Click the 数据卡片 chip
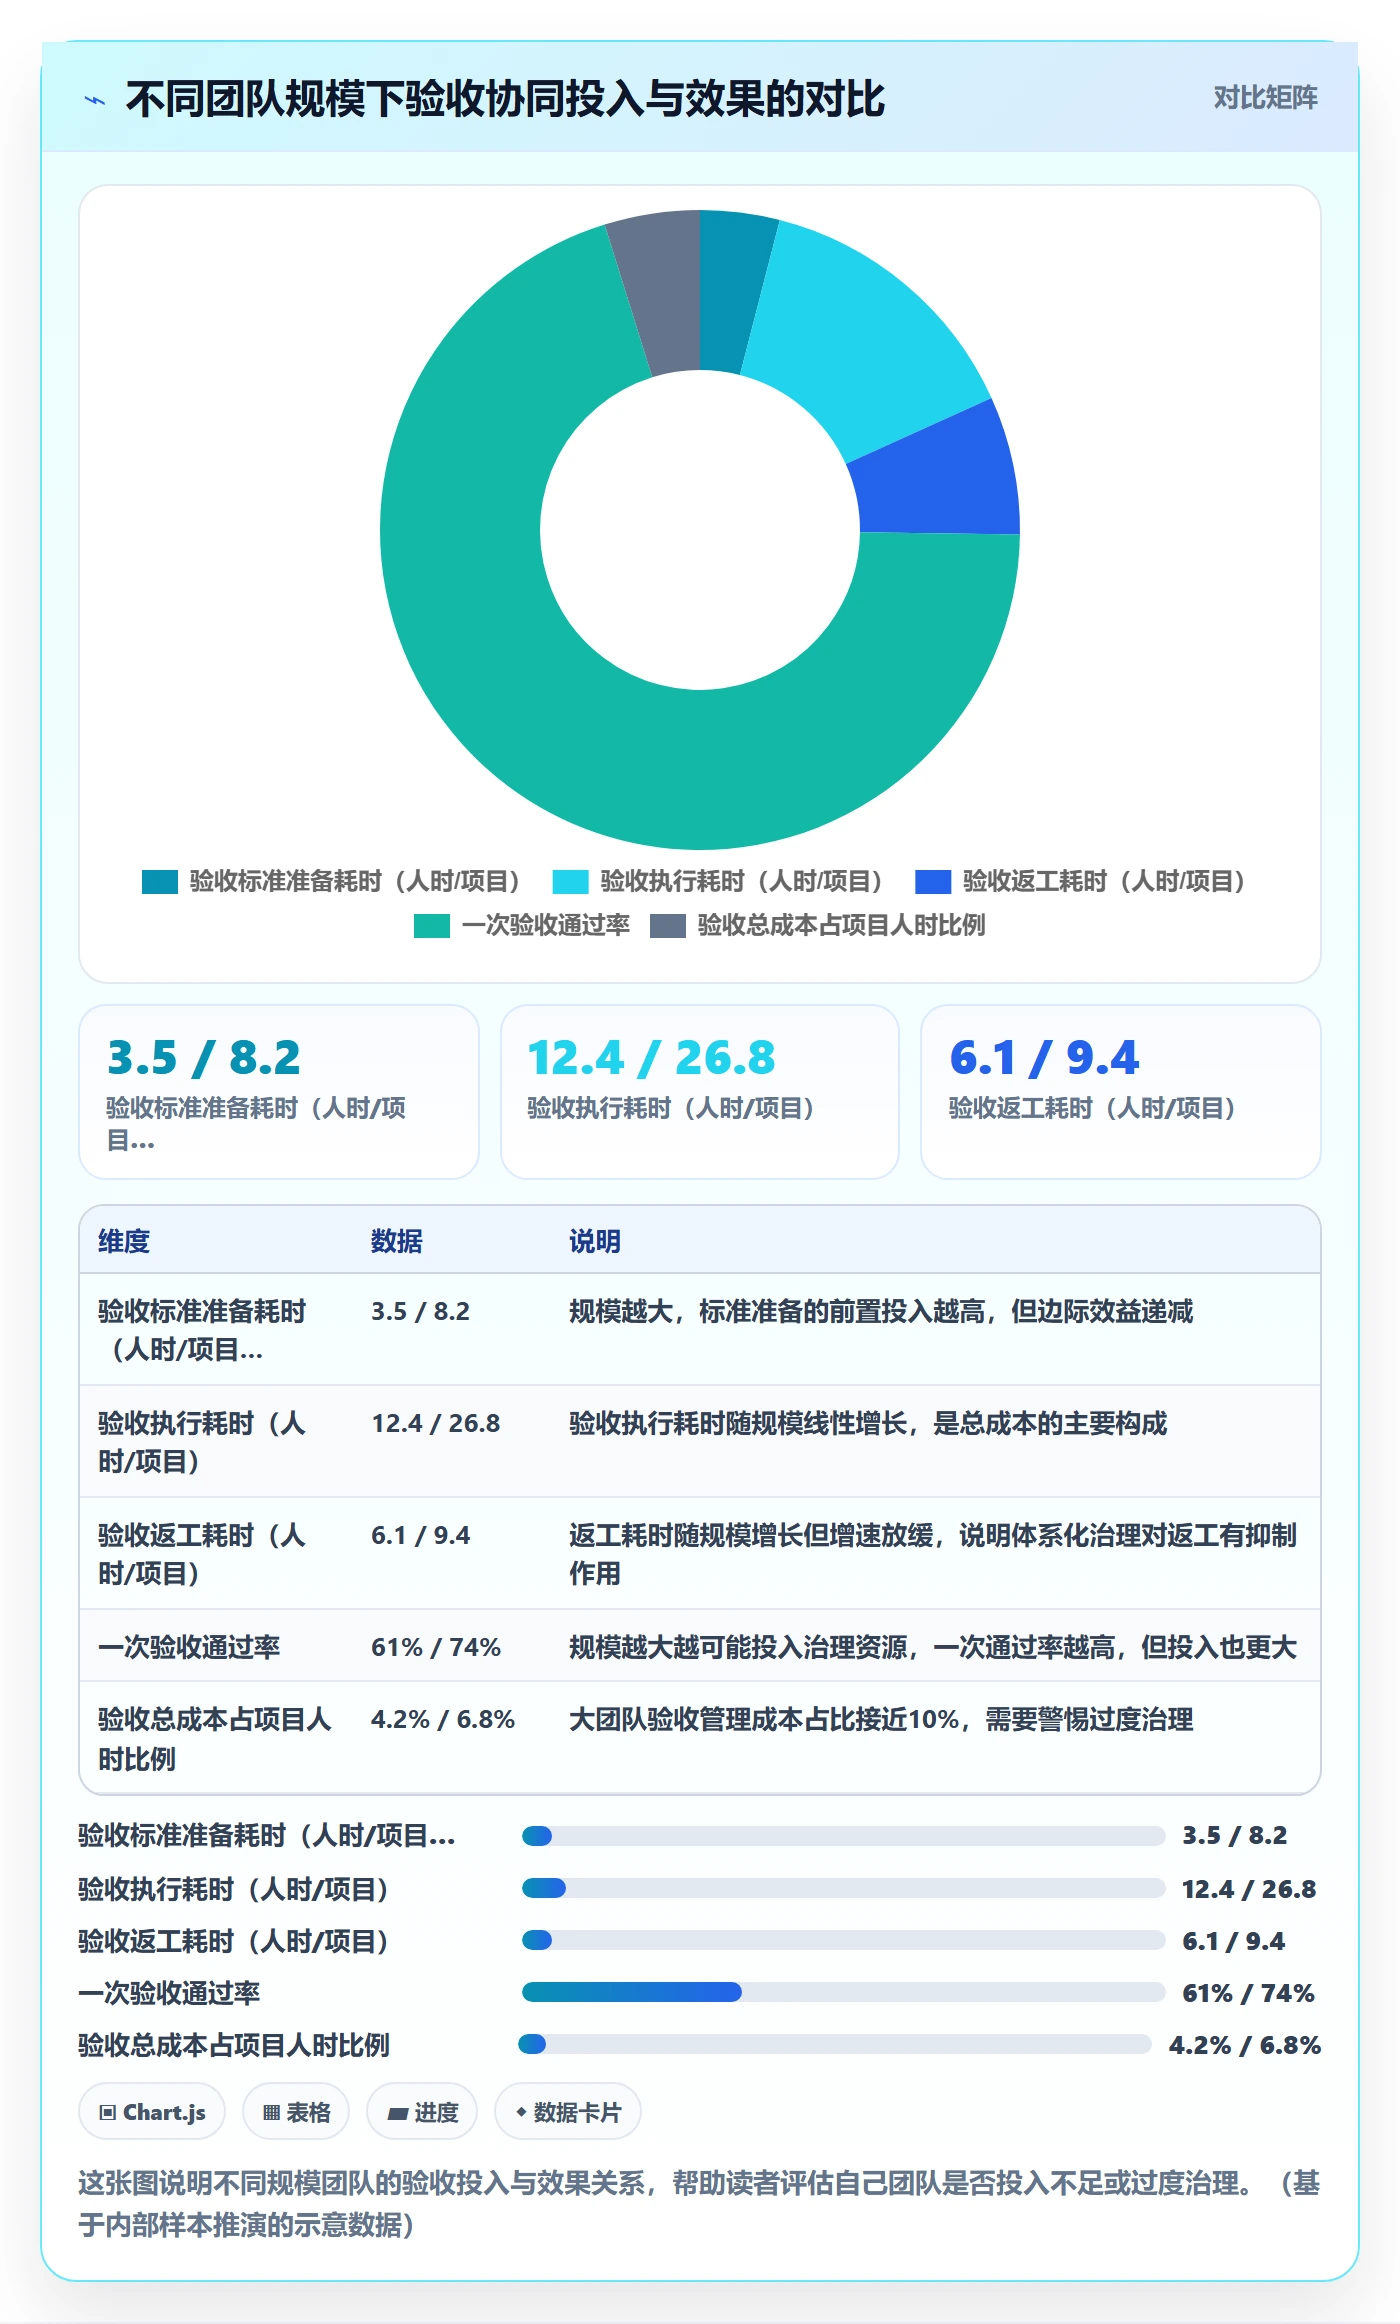 pos(568,2112)
